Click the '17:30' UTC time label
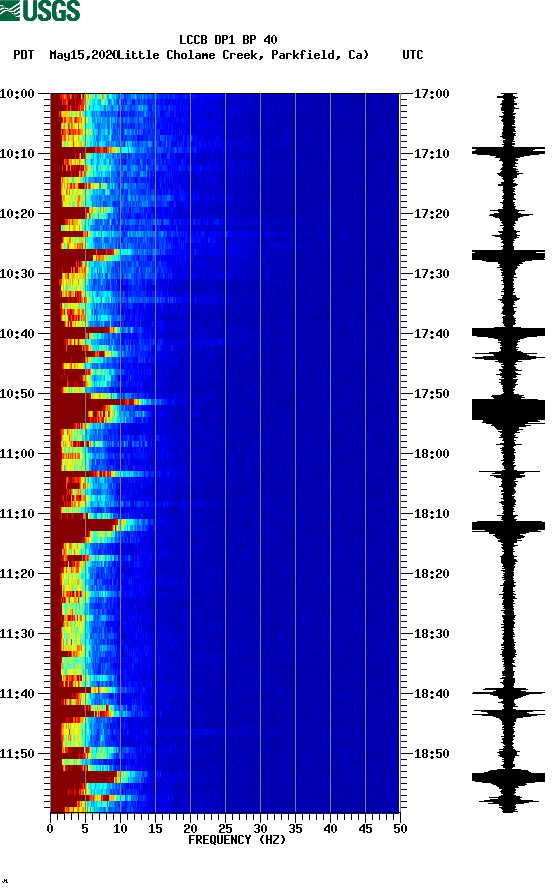 click(431, 274)
